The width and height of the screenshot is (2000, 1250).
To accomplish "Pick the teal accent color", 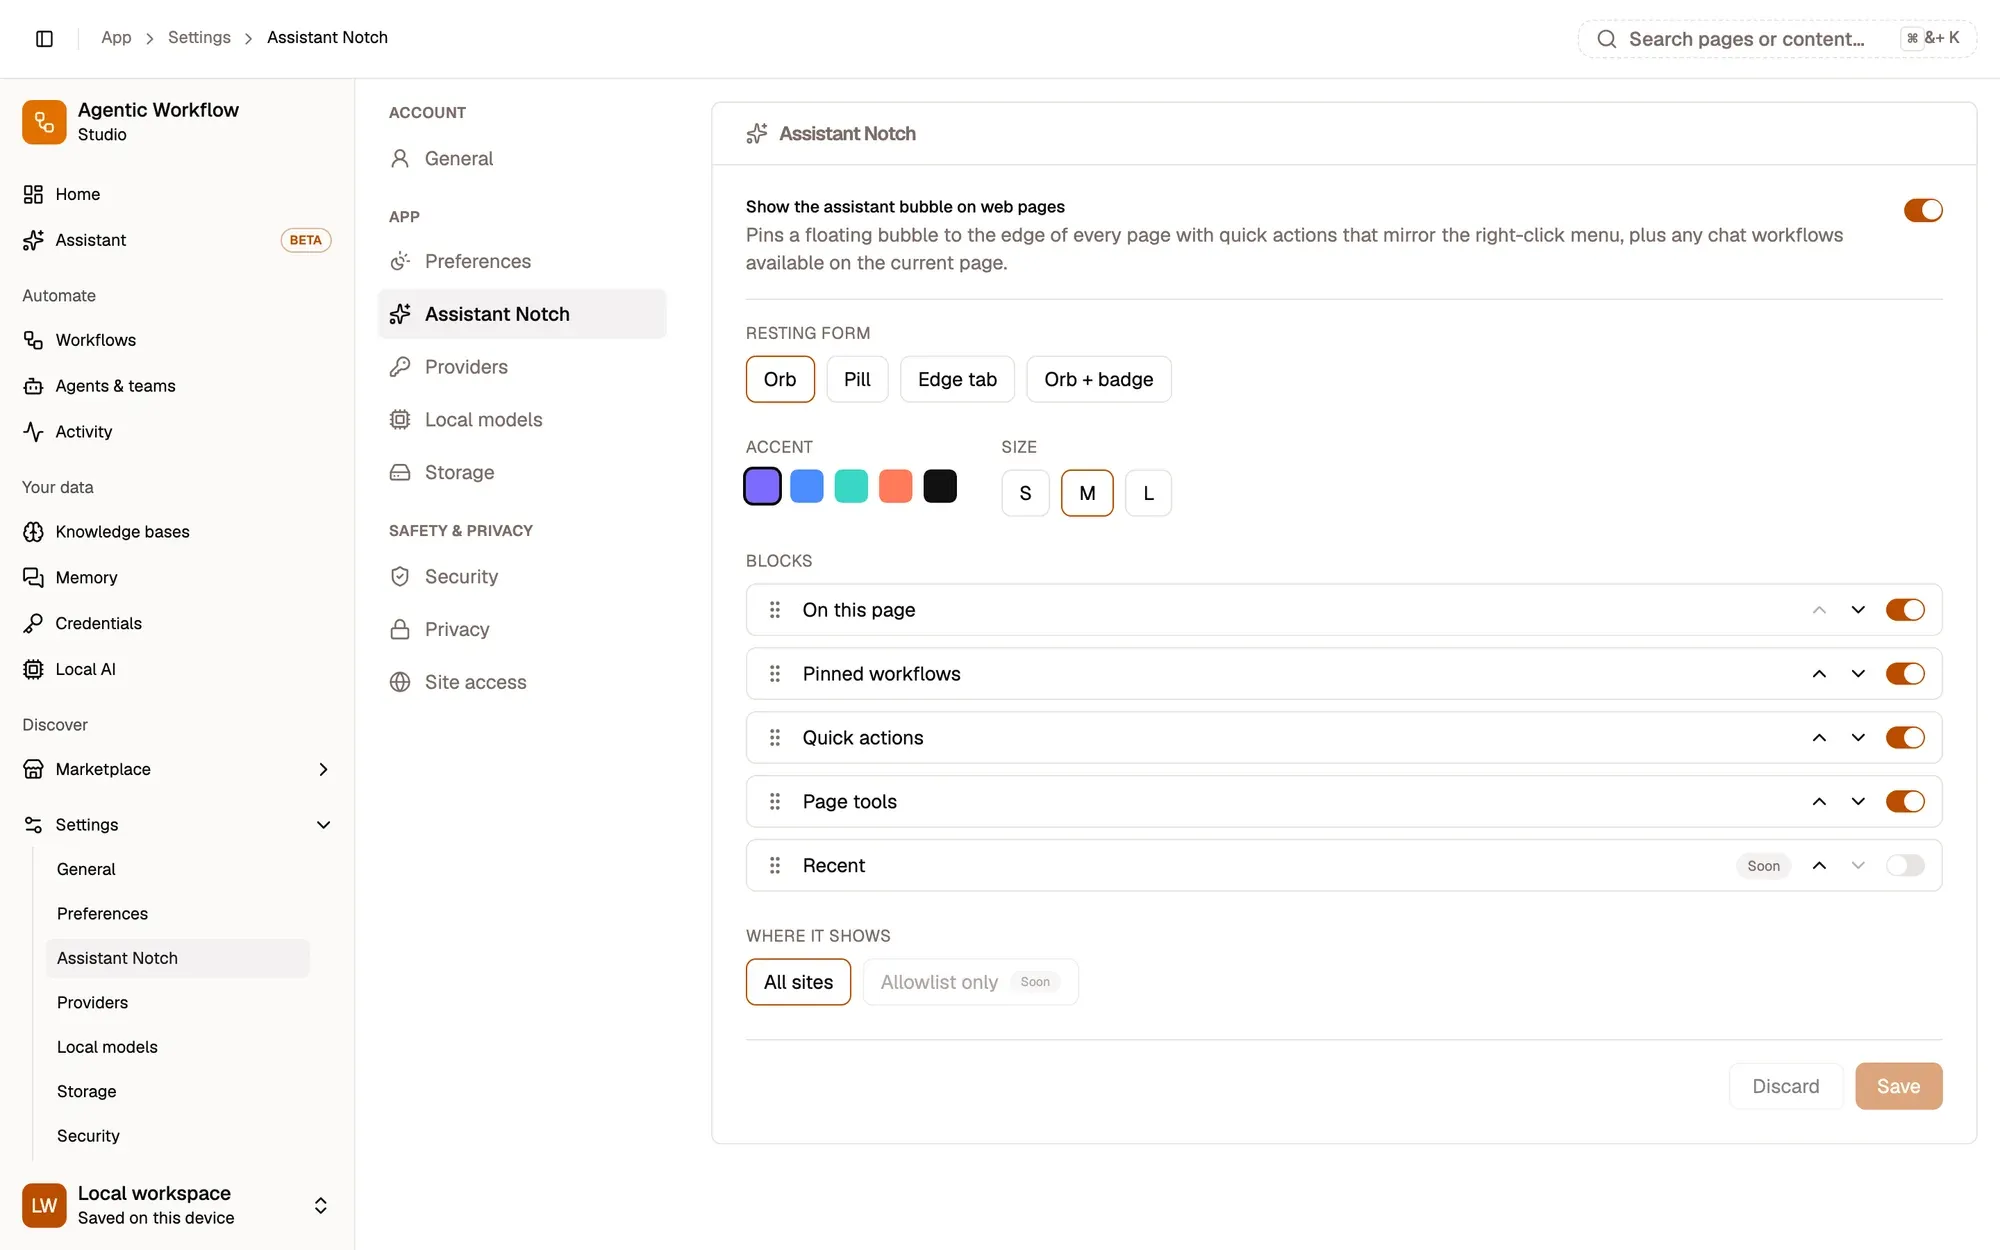I will pyautogui.click(x=851, y=487).
